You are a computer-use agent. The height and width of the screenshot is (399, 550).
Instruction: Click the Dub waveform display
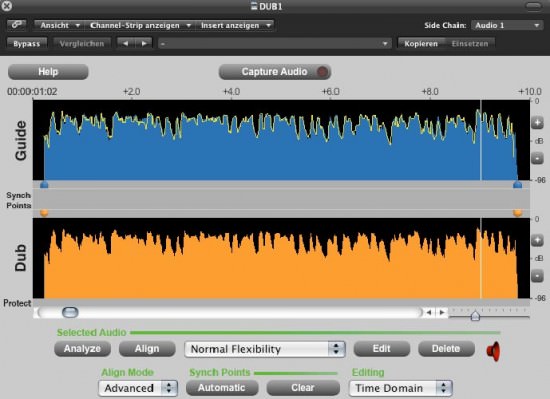pos(281,258)
